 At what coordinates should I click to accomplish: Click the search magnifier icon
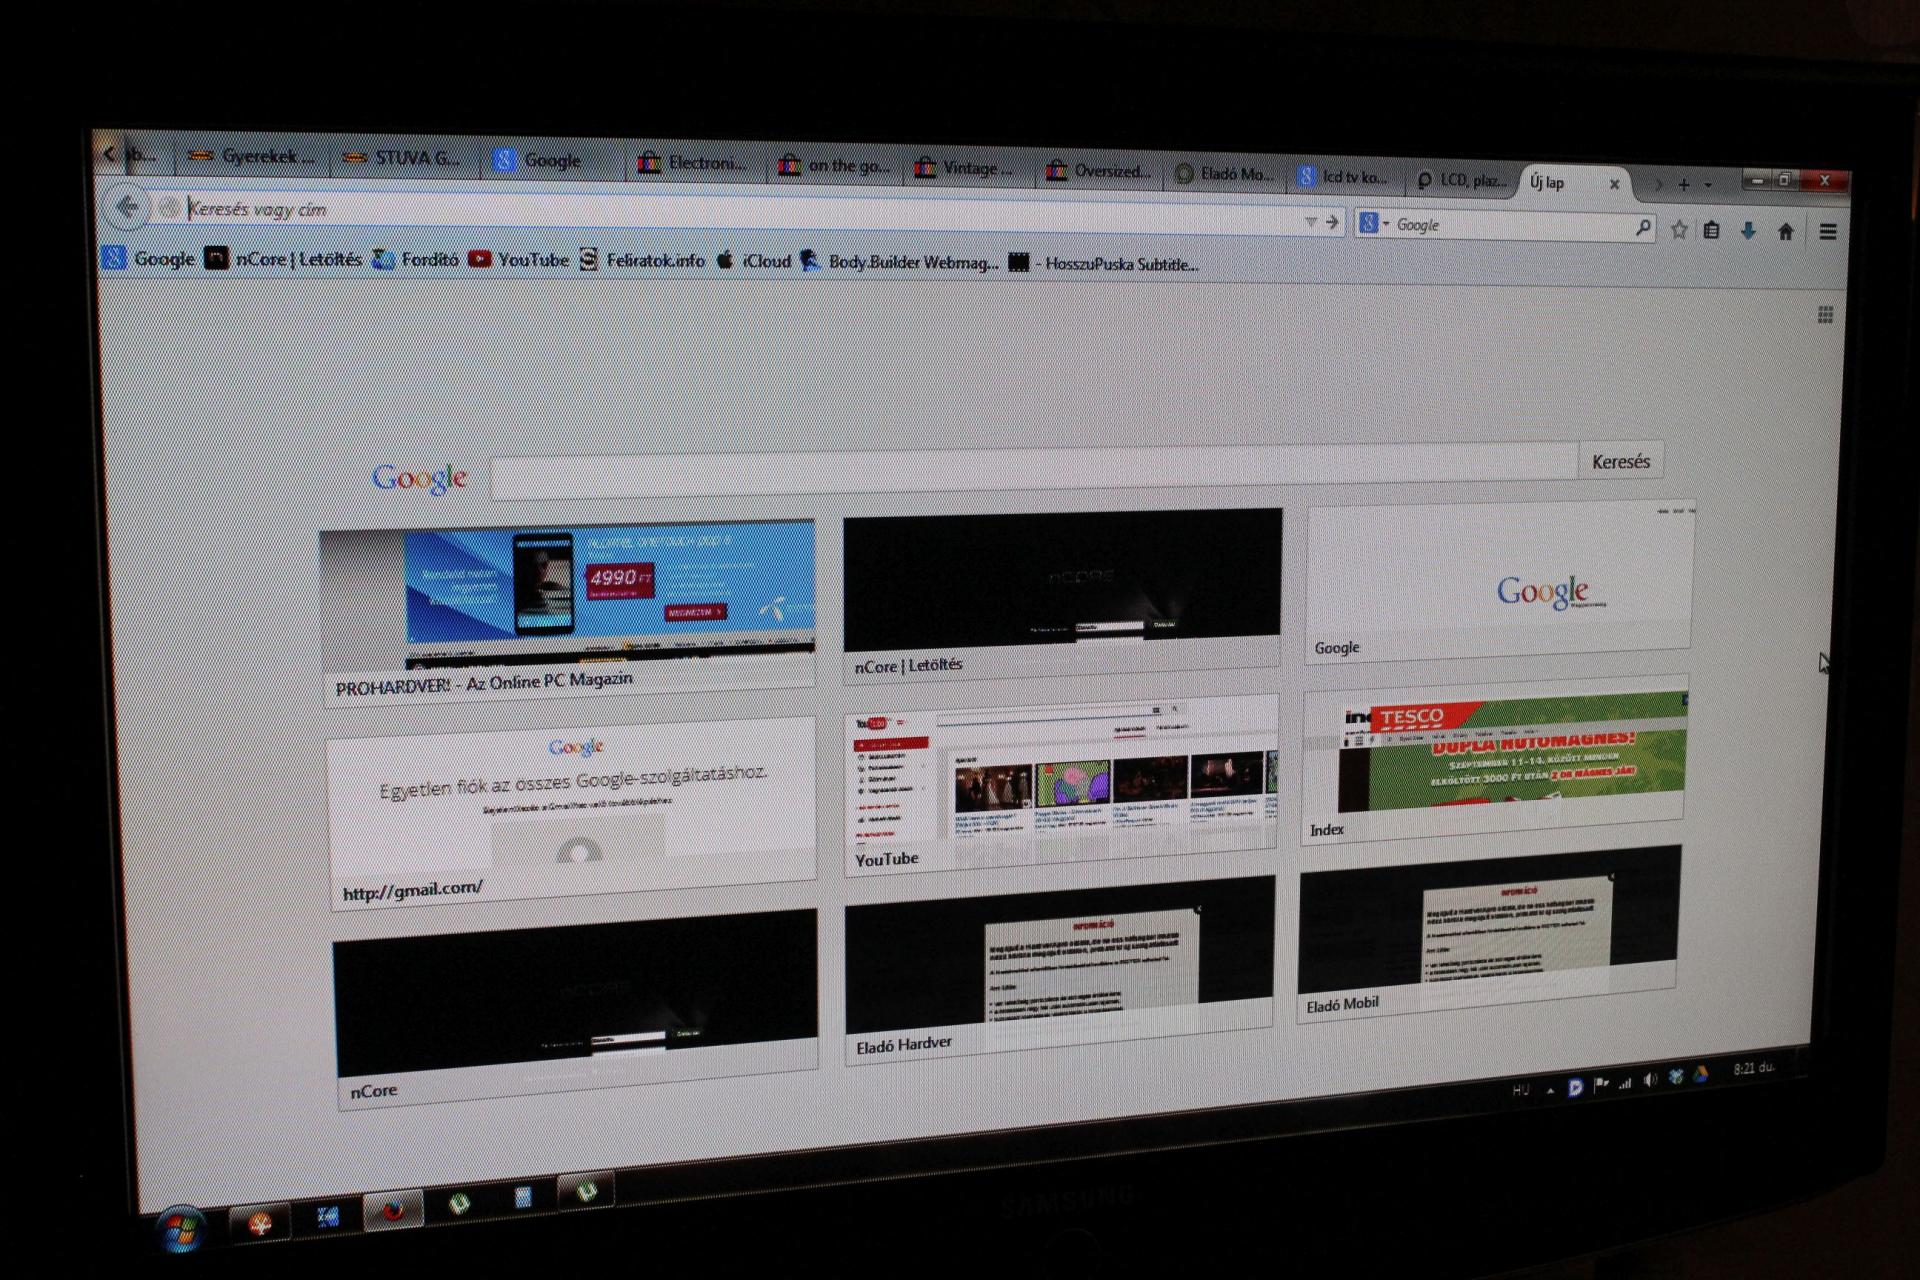pos(1642,228)
